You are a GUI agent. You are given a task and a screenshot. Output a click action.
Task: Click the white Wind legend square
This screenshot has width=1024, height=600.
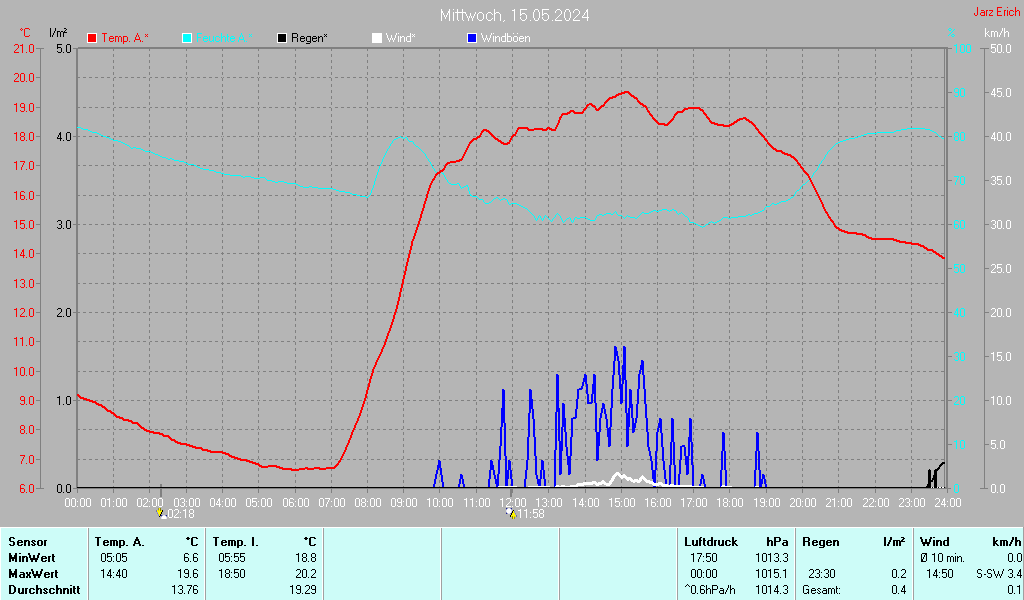[x=377, y=38]
